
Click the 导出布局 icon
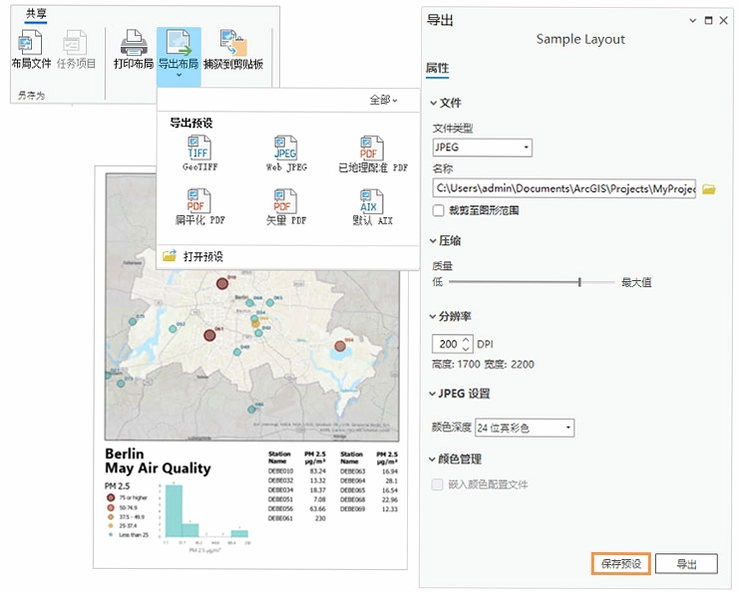pos(179,42)
